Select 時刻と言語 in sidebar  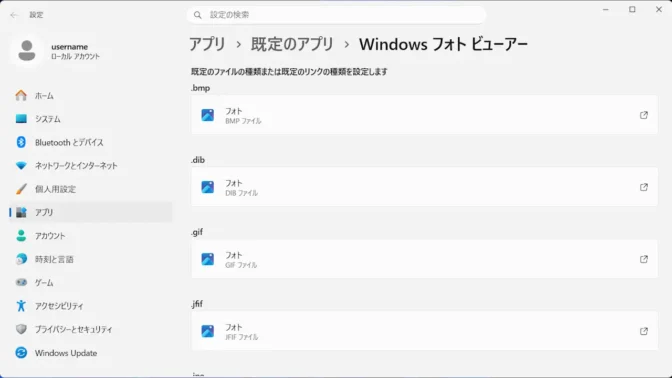pyautogui.click(x=54, y=259)
